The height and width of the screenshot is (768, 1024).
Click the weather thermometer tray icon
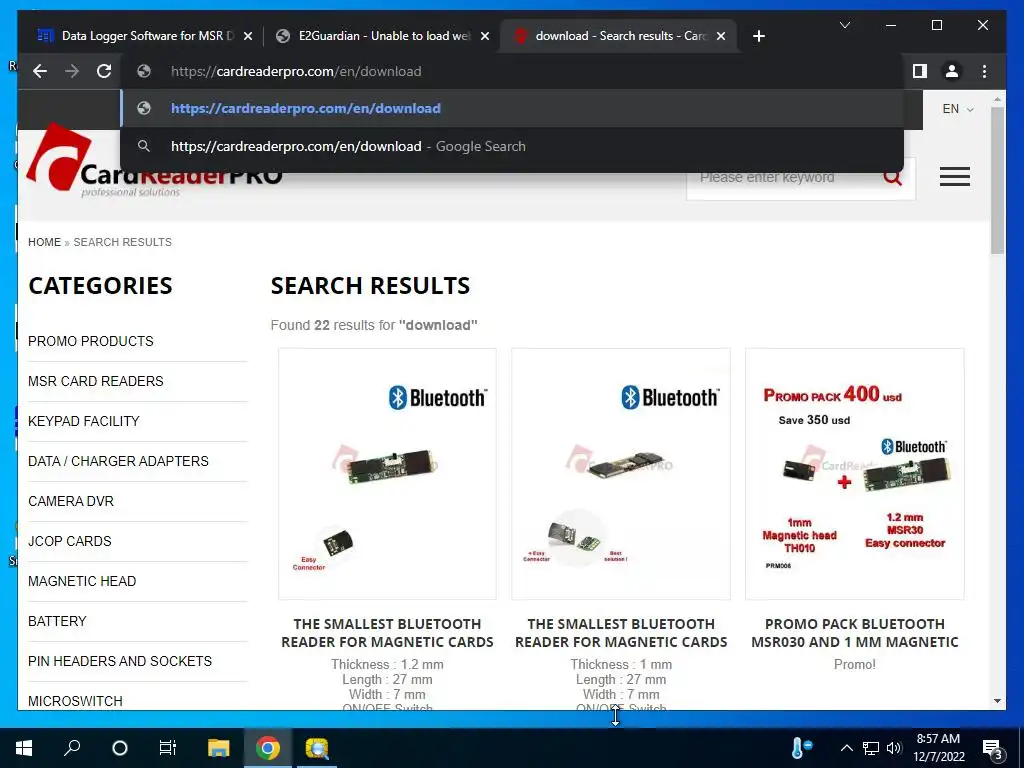pyautogui.click(x=801, y=748)
